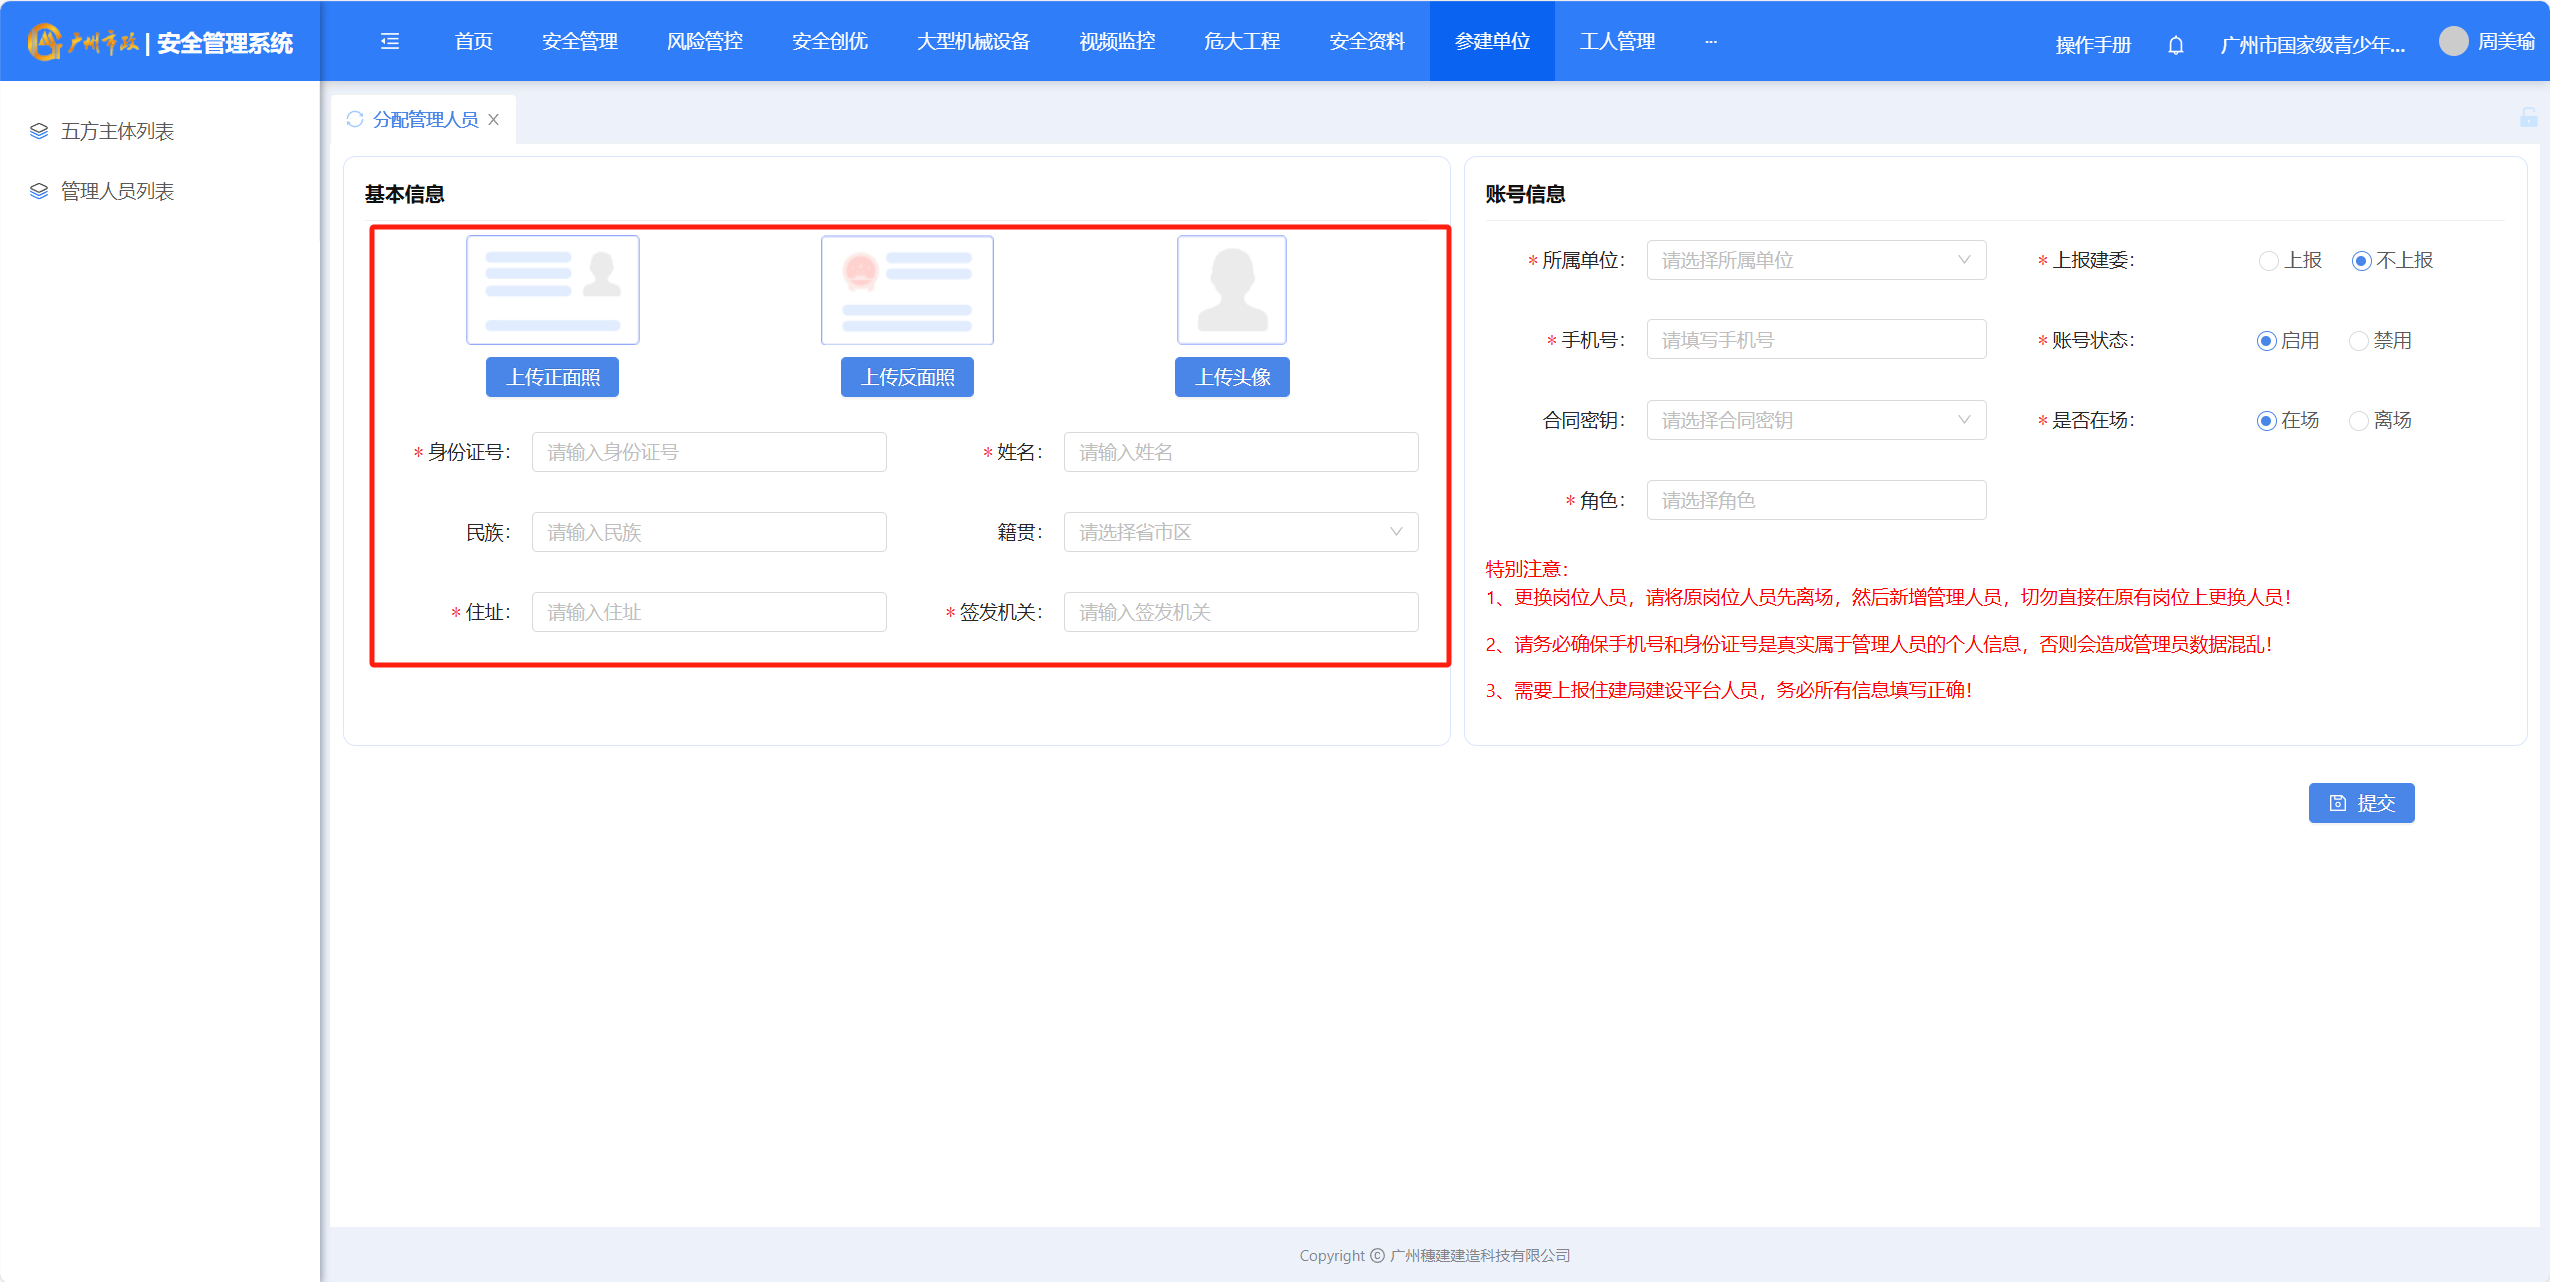Expand the 所属单位 dropdown
The image size is (2550, 1282).
point(1815,260)
